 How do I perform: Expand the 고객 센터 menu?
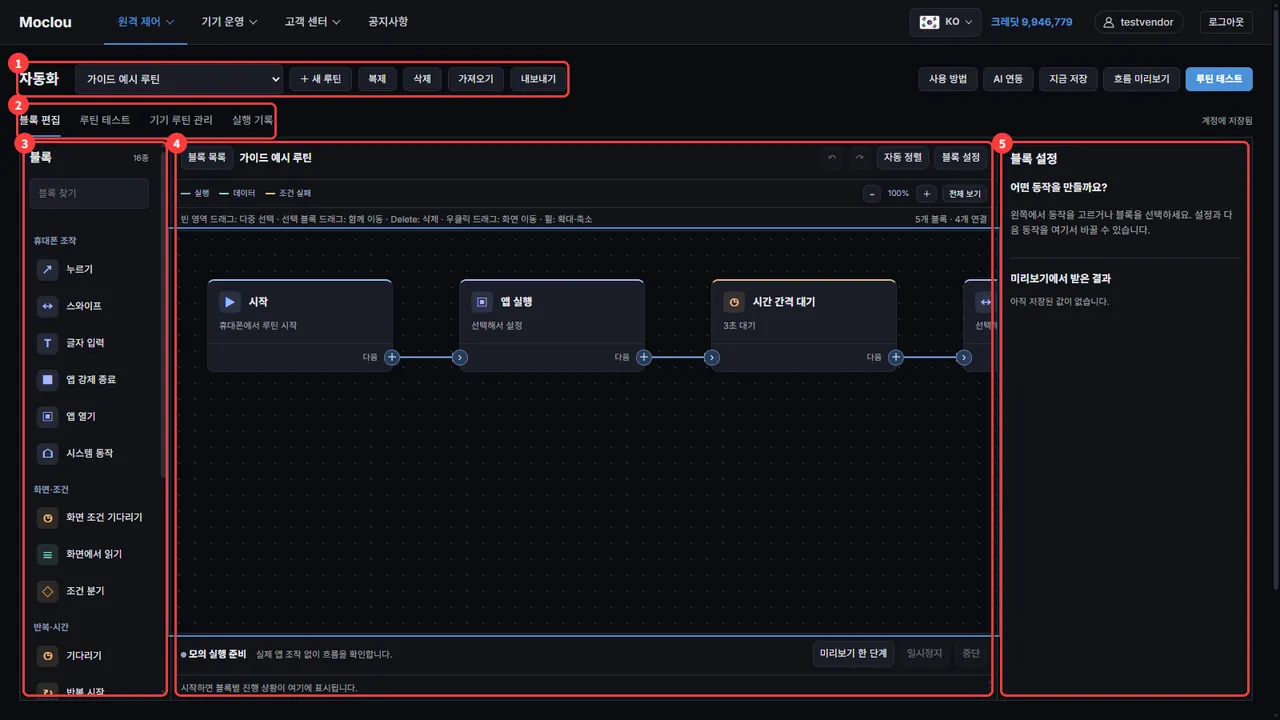[x=312, y=22]
